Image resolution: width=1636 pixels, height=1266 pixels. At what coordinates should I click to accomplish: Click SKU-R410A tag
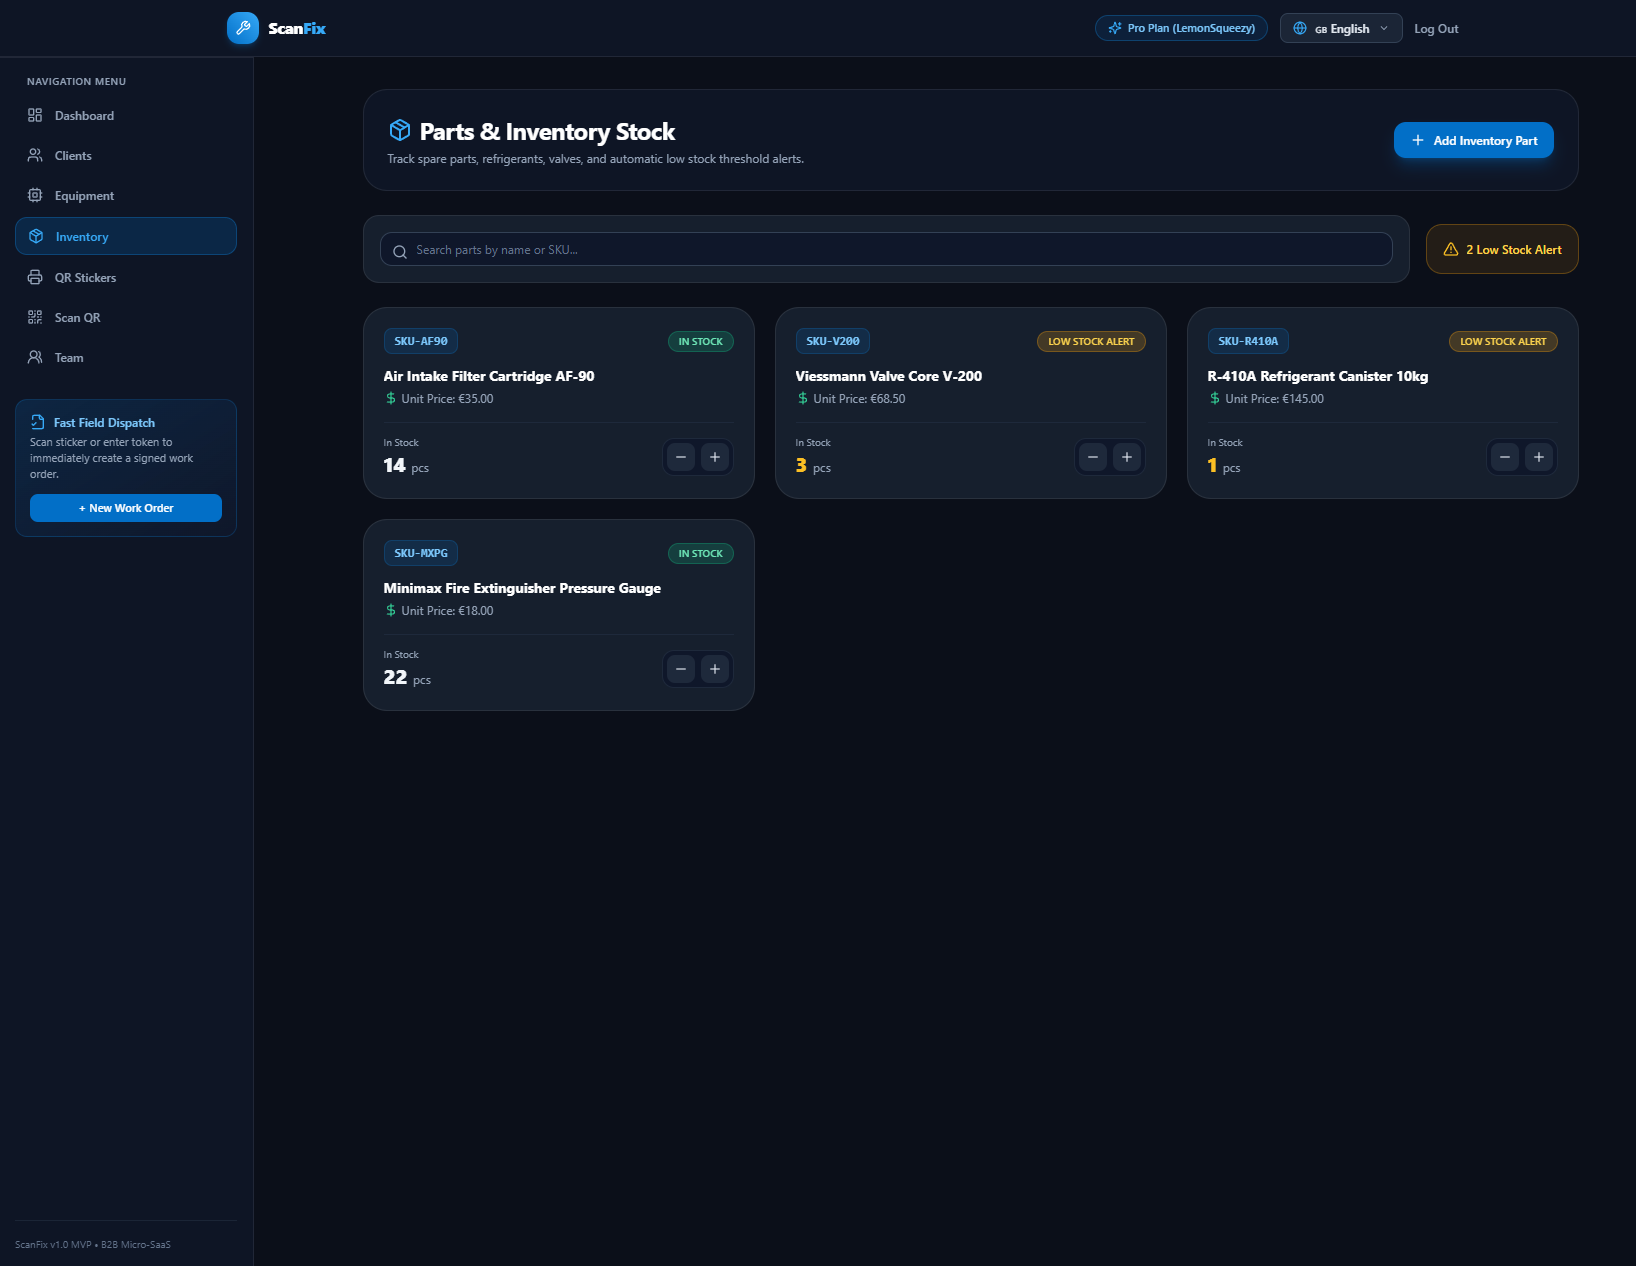1248,341
